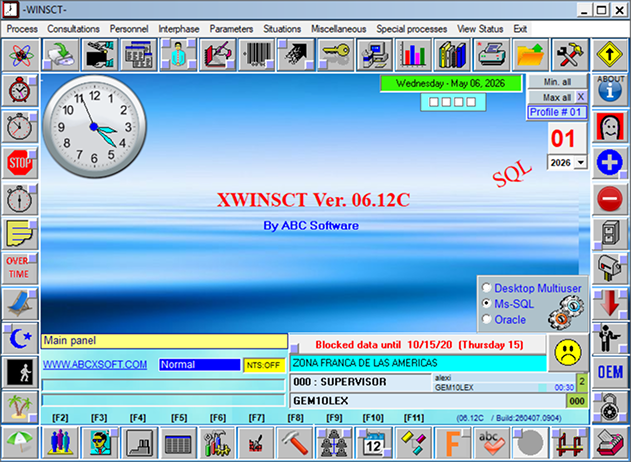This screenshot has height=462, width=631.
Task: Click the calendar 12 icon in bottom toolbar
Action: 373,443
